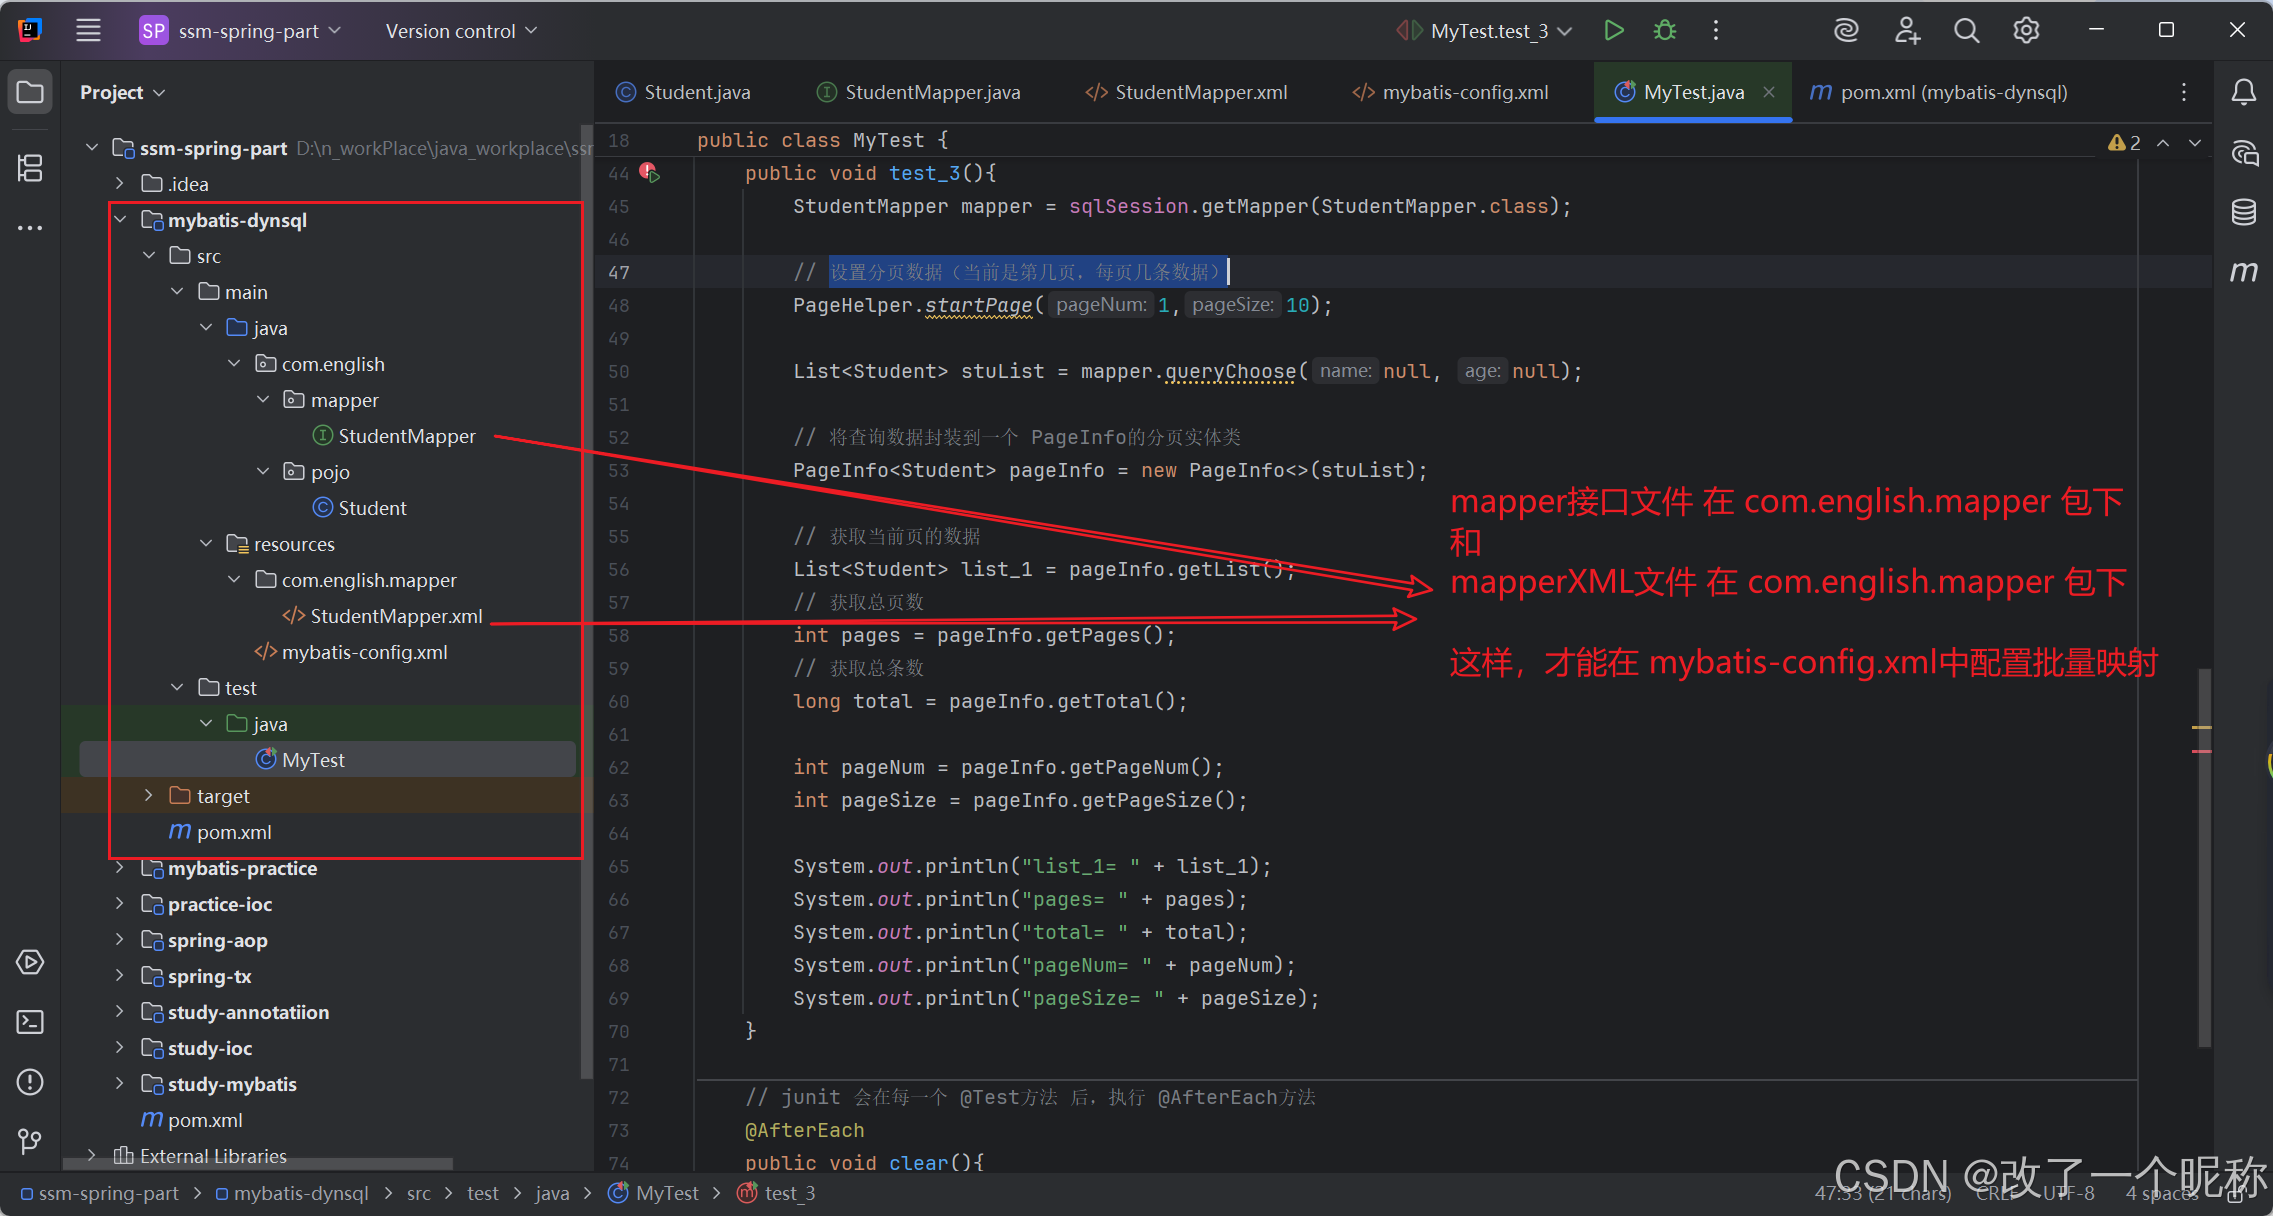Collapse the mybatis-dynsql module folder

pos(121,220)
